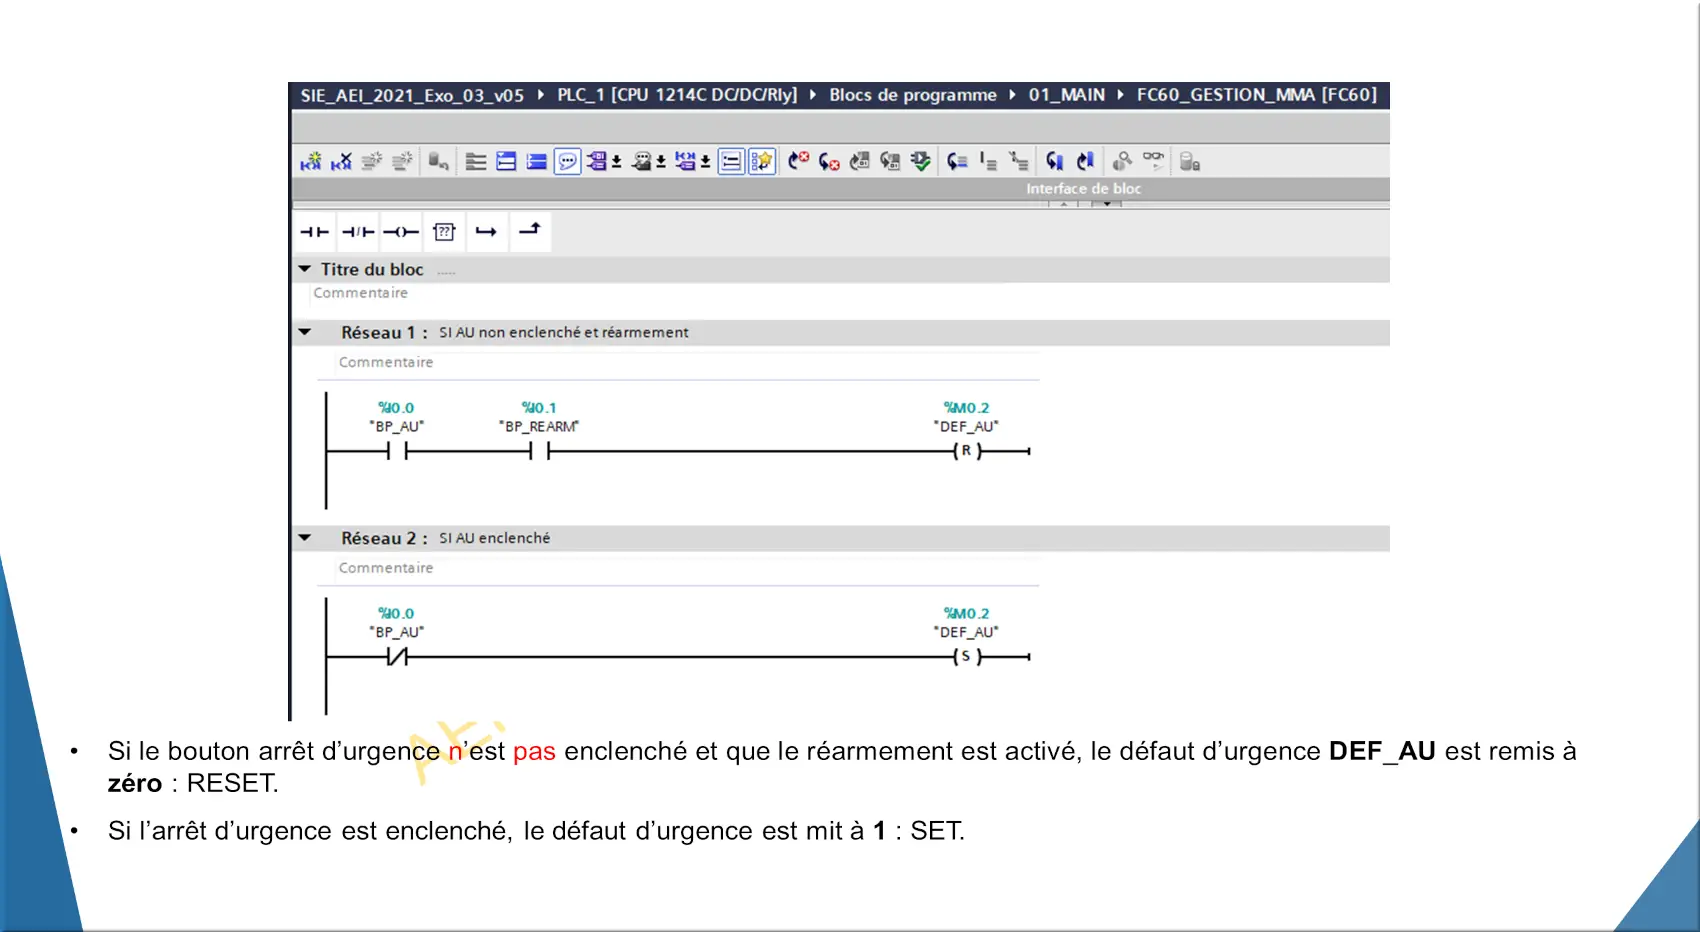The width and height of the screenshot is (1700, 932).
Task: Click the compile check green checkmark icon
Action: click(x=921, y=161)
